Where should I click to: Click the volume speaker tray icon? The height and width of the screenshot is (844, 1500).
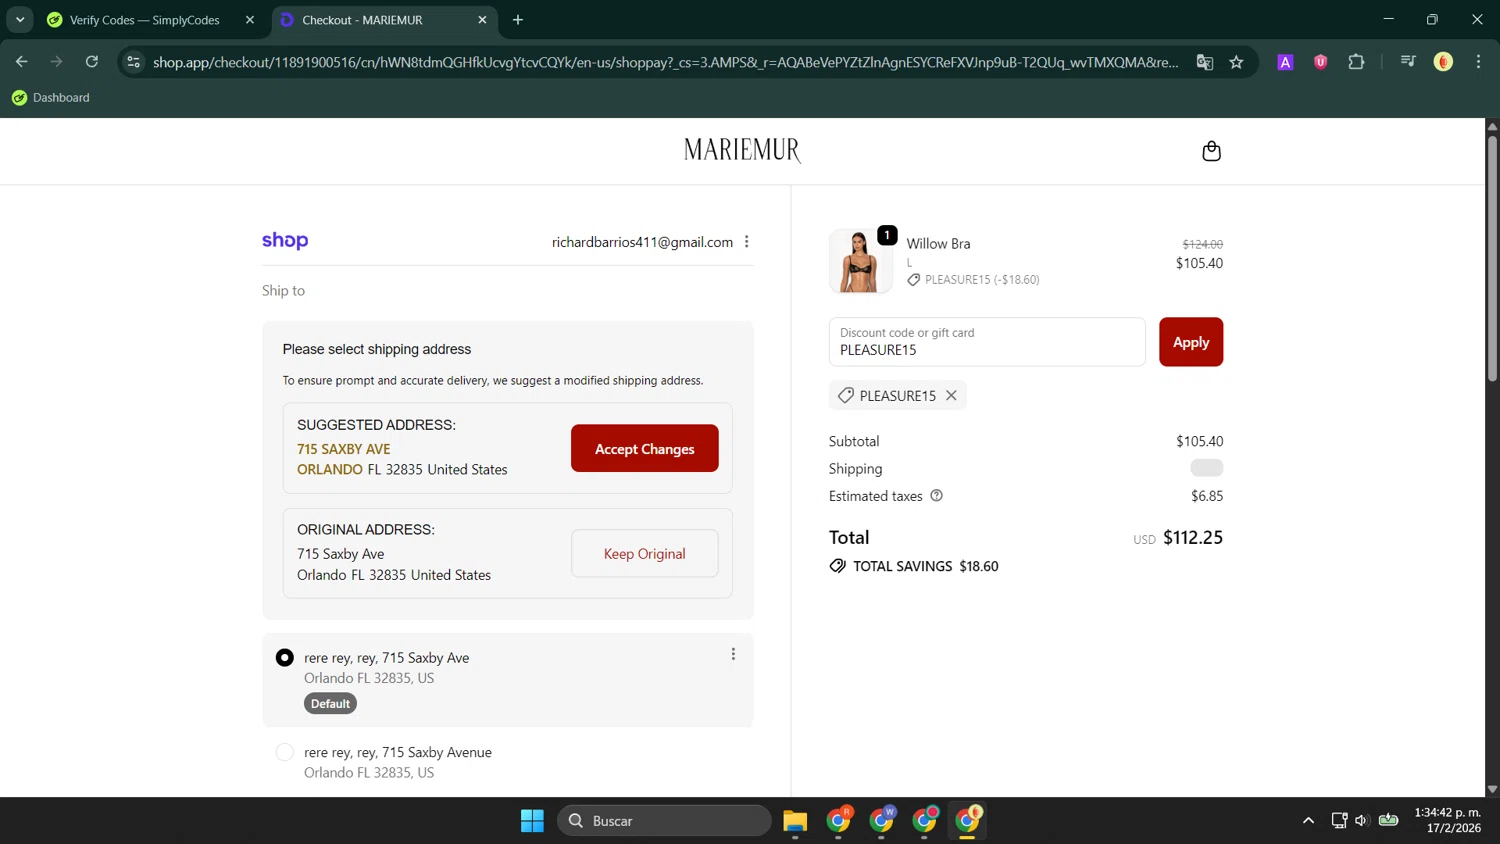coord(1361,821)
